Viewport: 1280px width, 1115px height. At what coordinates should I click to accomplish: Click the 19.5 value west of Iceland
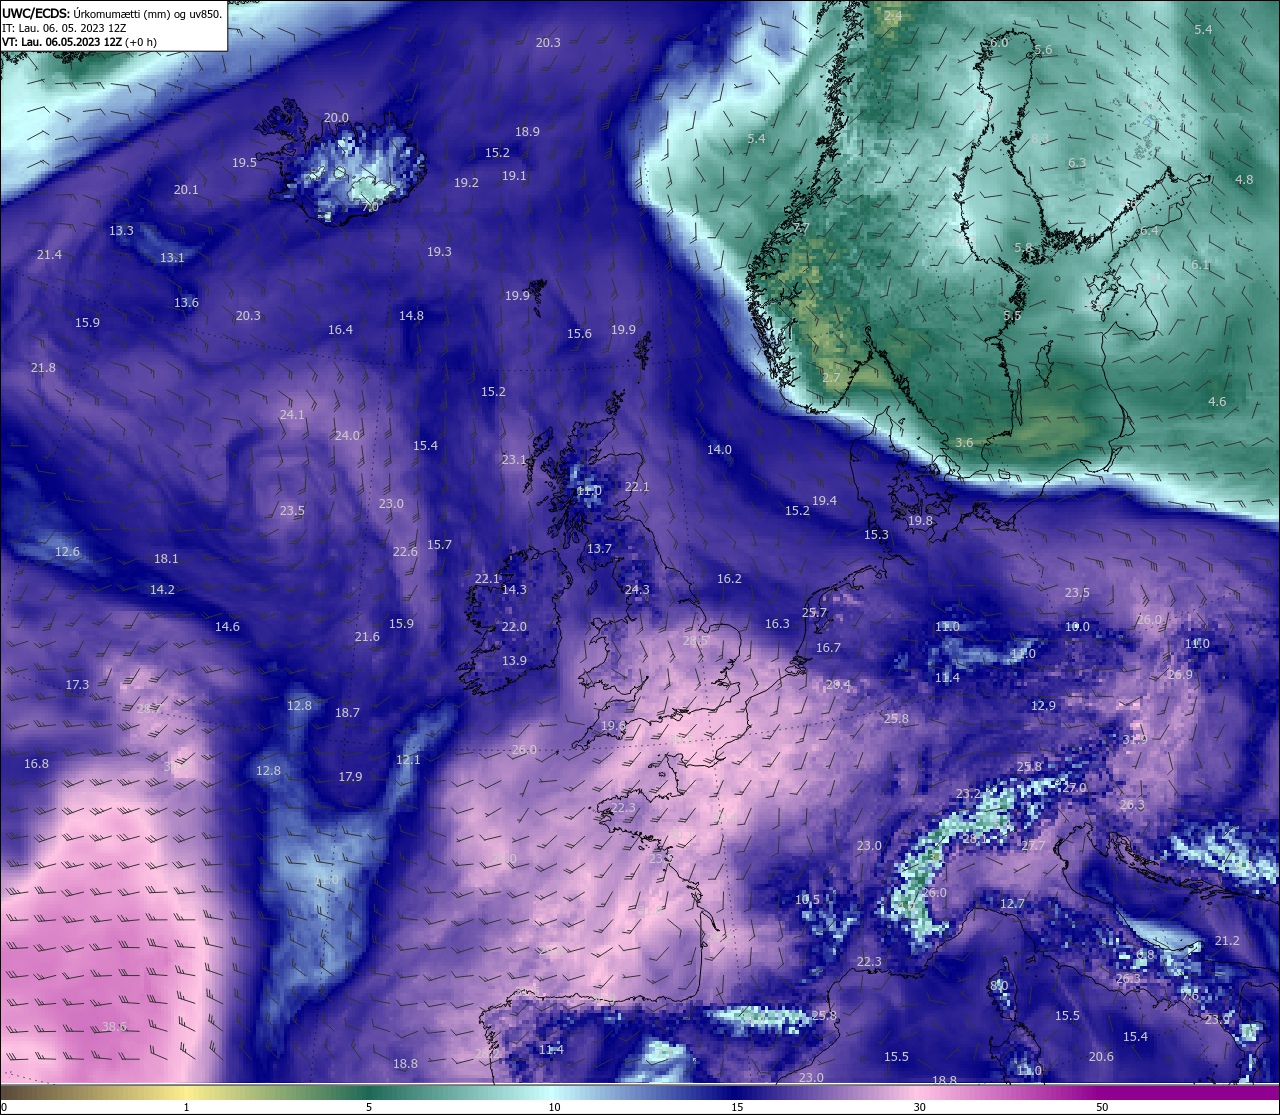tap(244, 162)
